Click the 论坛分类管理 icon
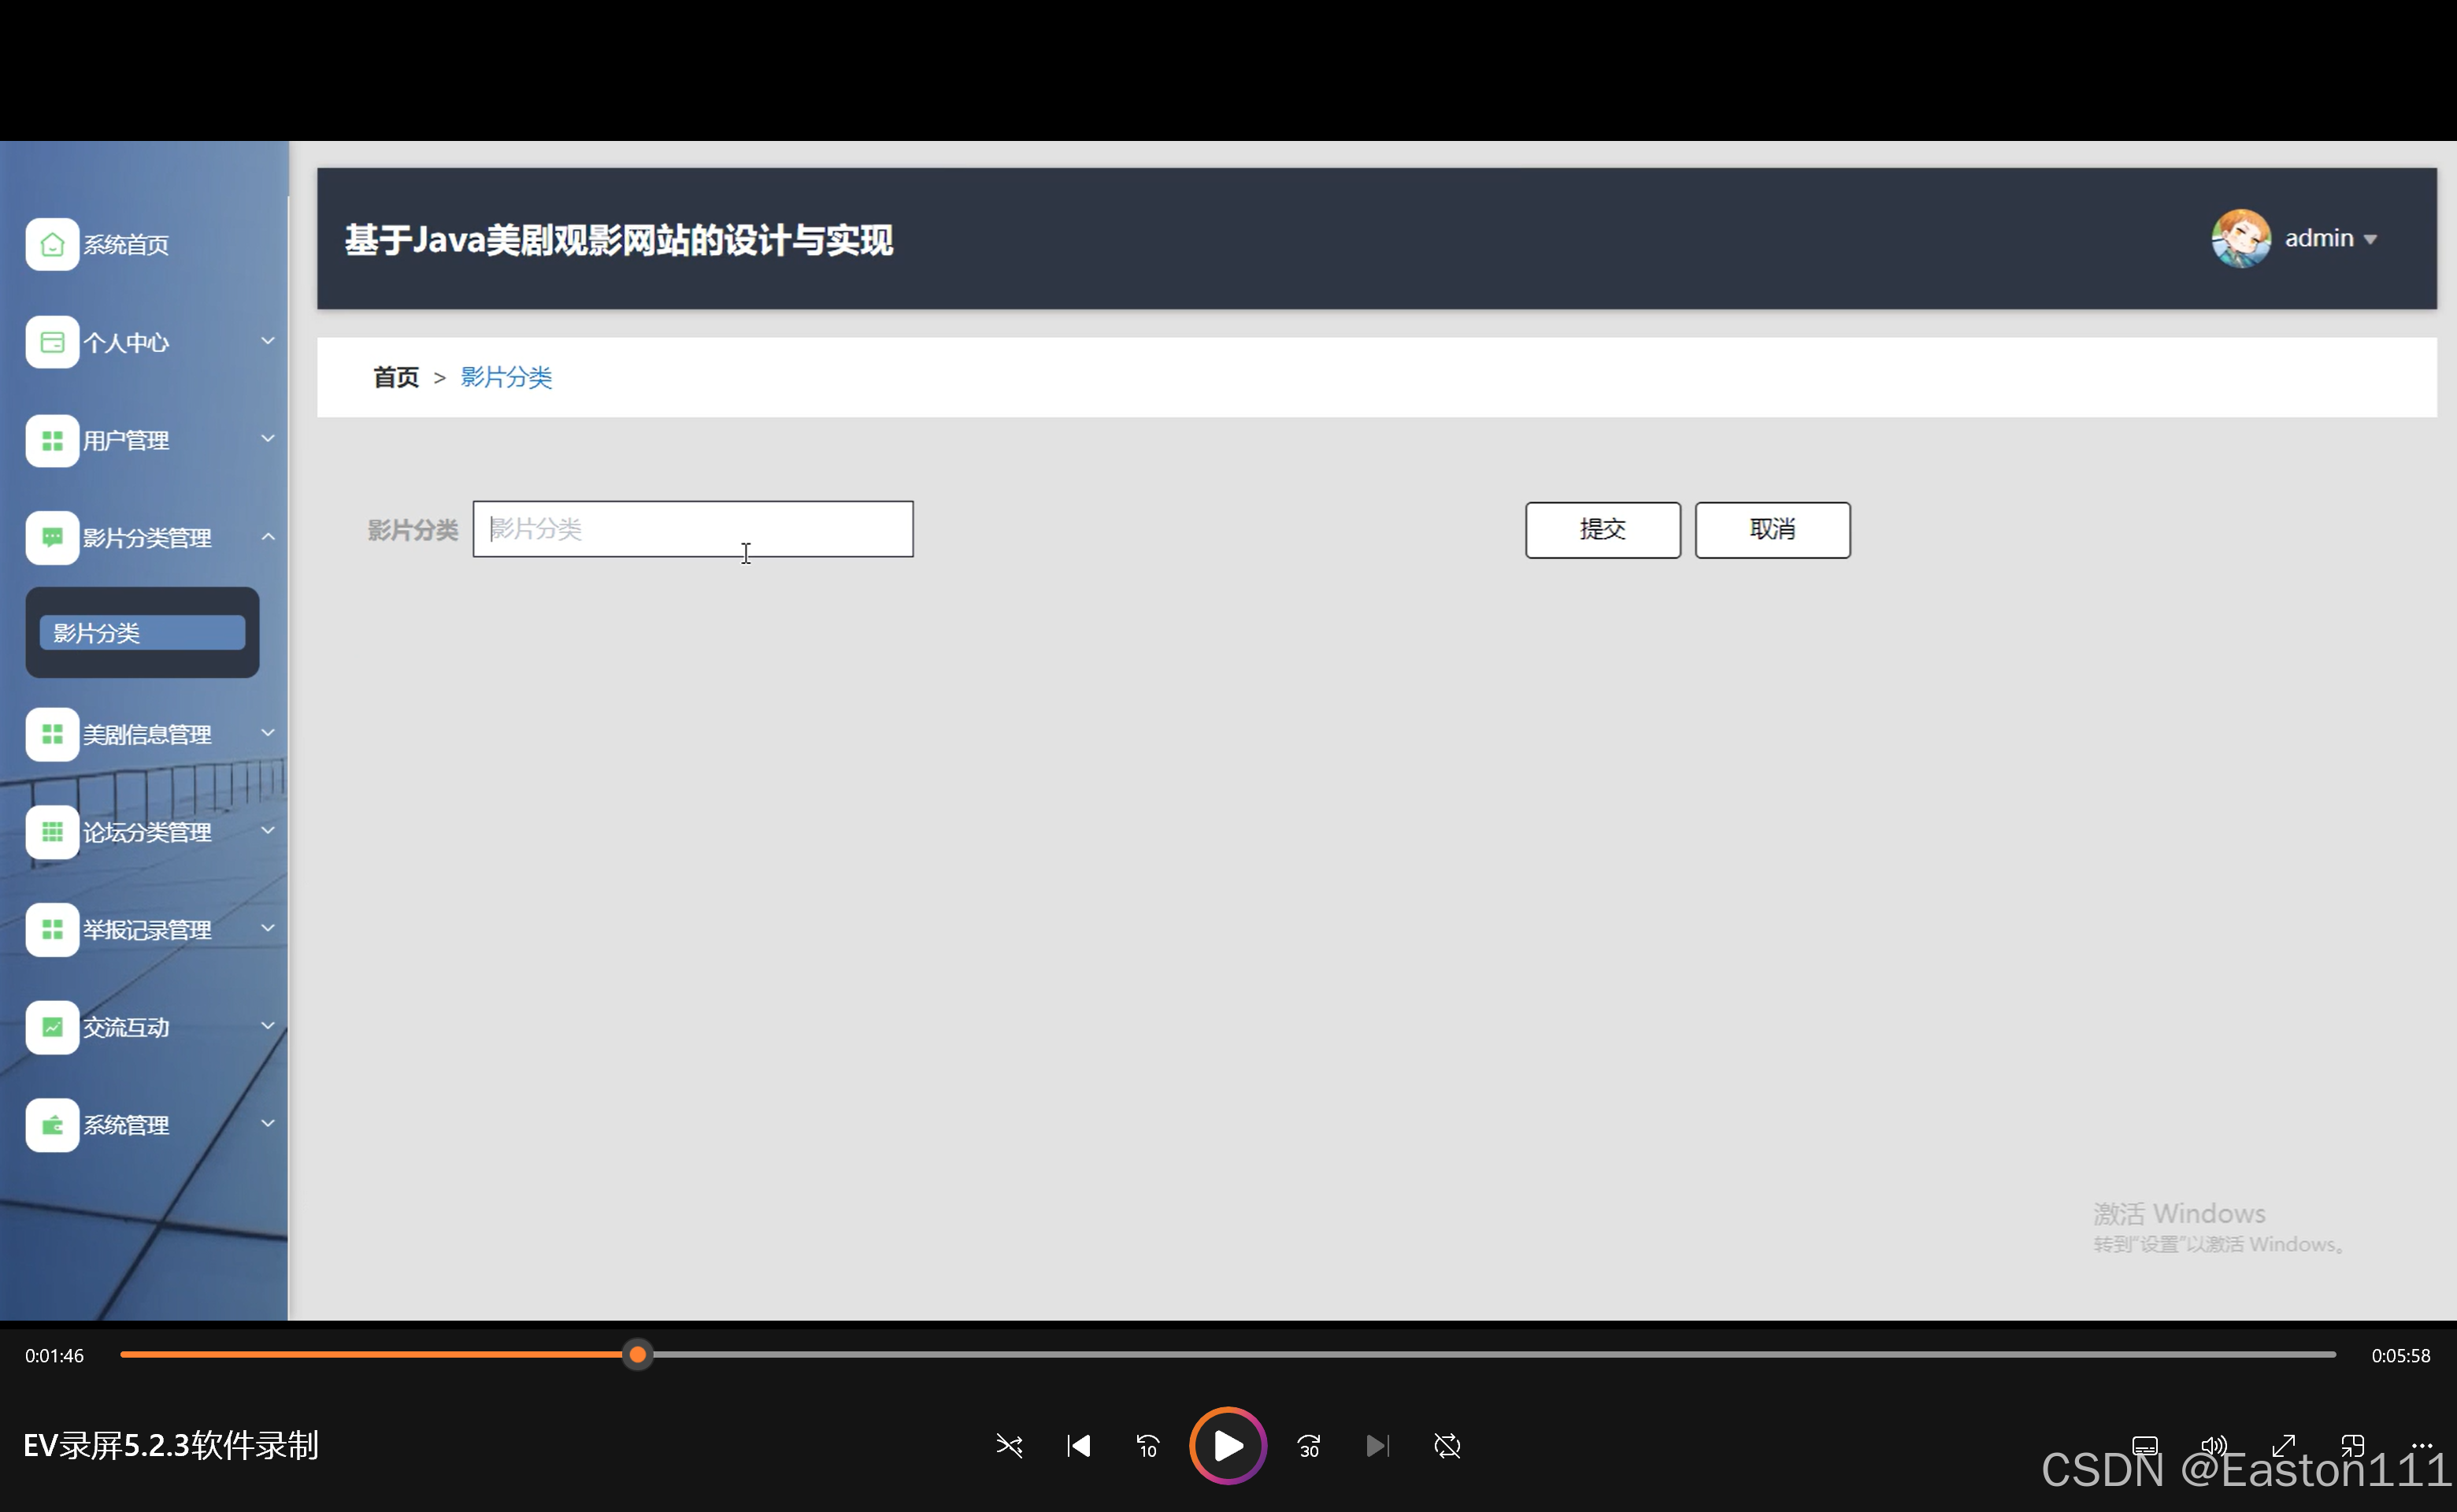Screen dimensions: 2457x1512 pos(52,831)
